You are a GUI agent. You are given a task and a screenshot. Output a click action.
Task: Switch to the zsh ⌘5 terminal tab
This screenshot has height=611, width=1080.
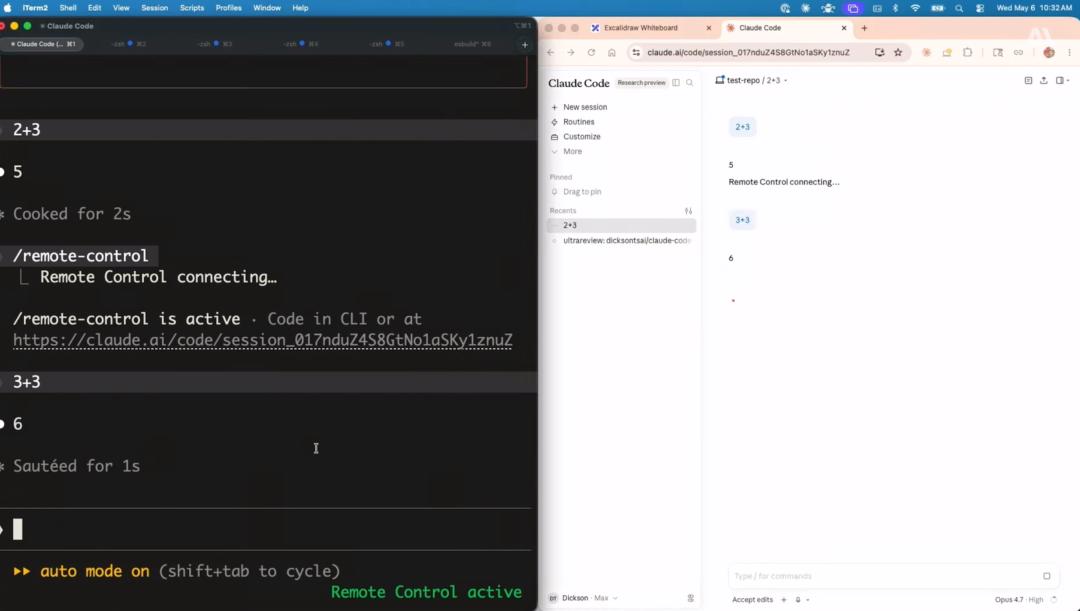[386, 43]
